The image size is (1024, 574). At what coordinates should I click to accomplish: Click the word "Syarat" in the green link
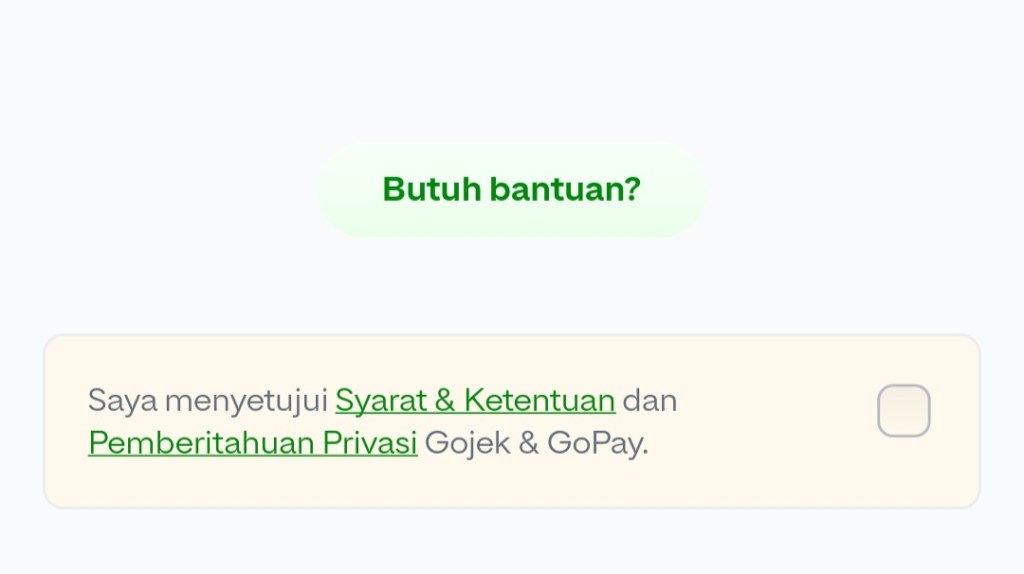[381, 401]
